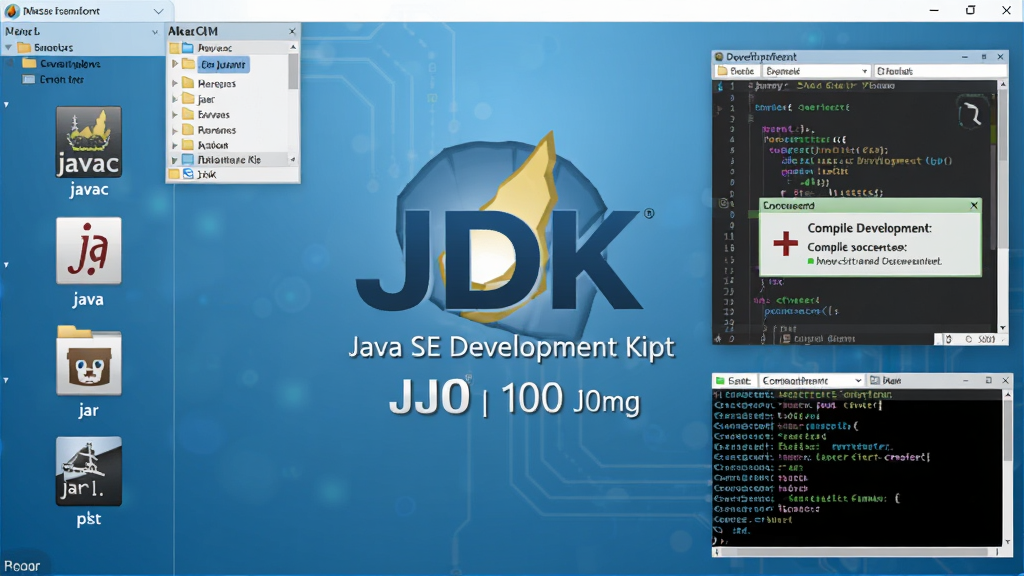Open the top title bar dropdown chevron
The height and width of the screenshot is (576, 1024).
point(158,11)
